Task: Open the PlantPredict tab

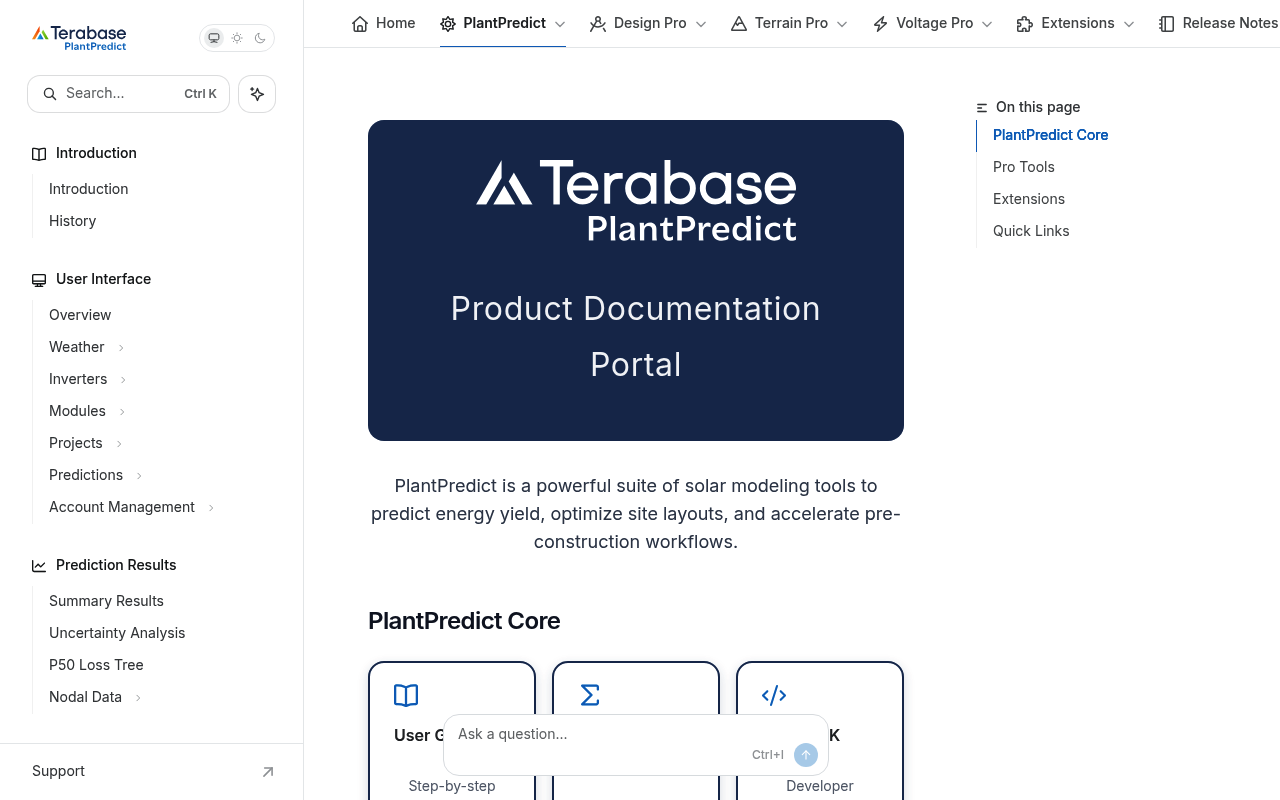Action: 503,23
